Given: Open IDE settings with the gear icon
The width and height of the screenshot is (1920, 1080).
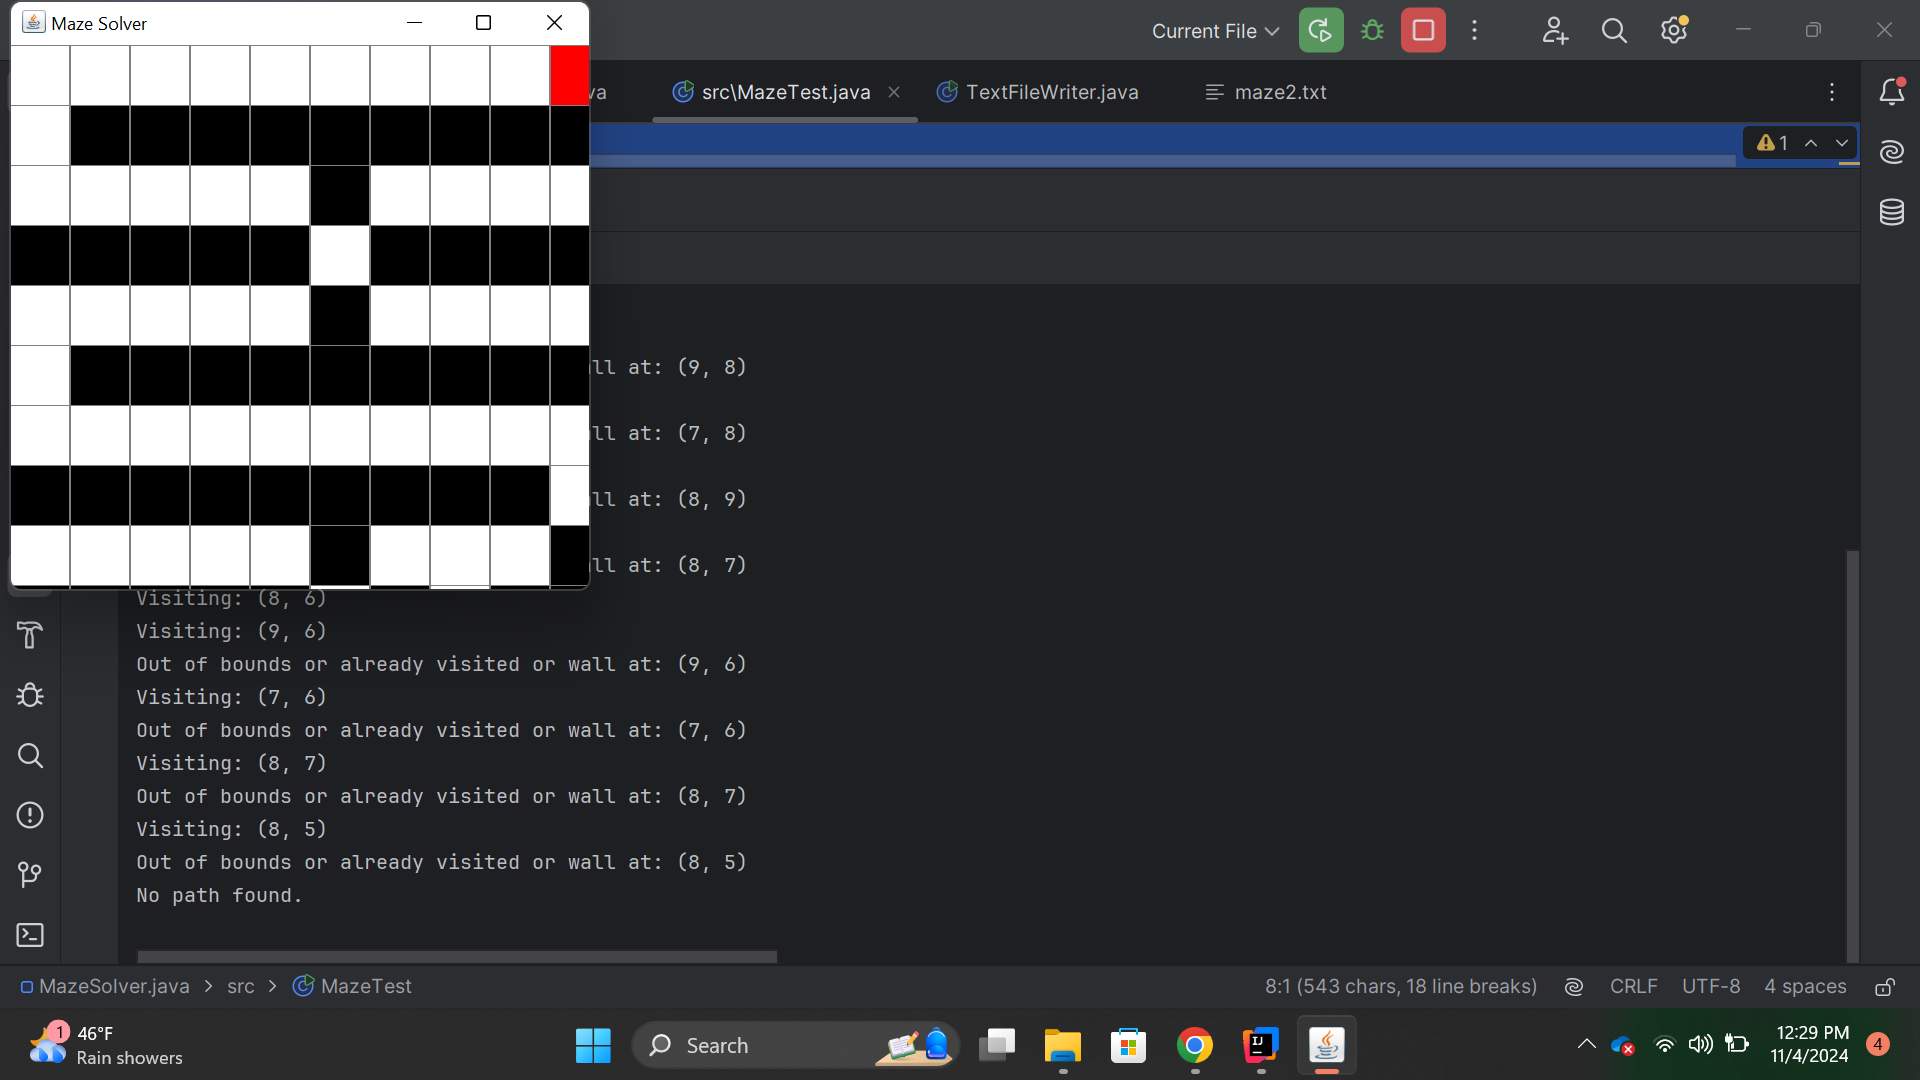Looking at the screenshot, I should [1673, 30].
